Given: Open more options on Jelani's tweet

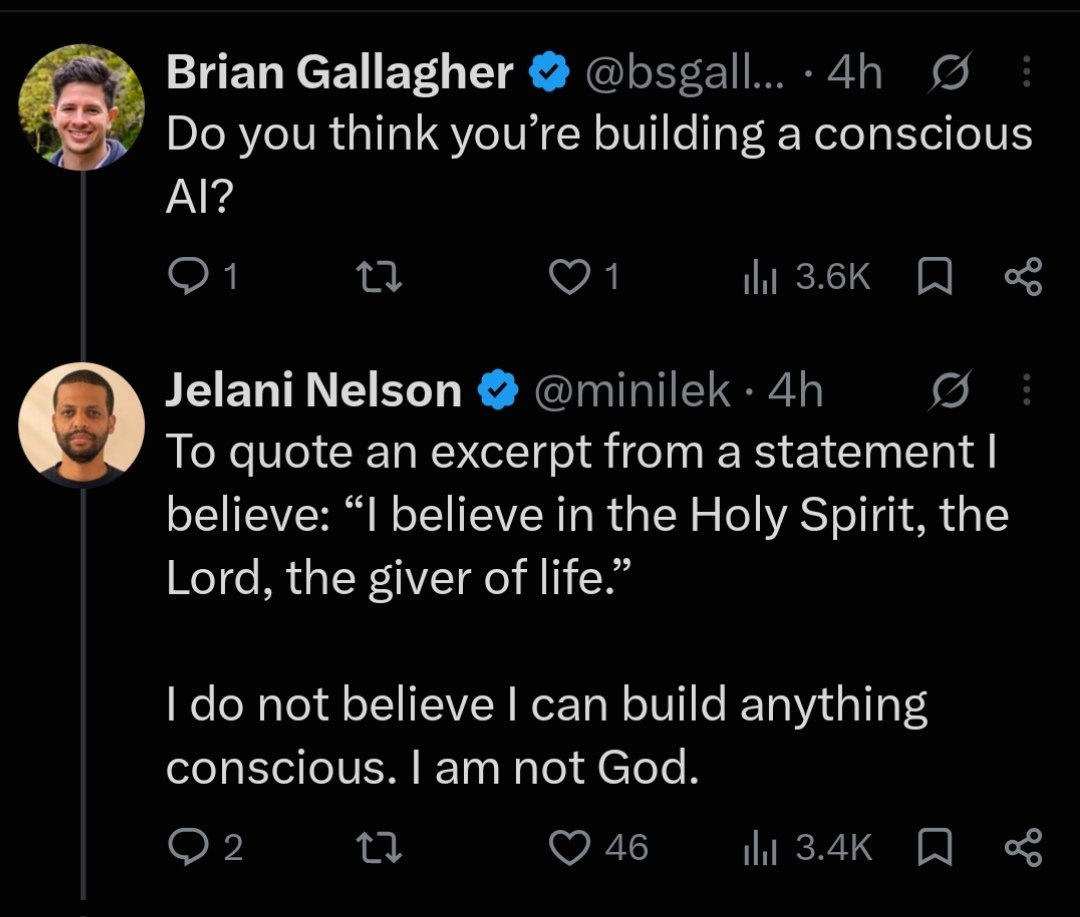Looking at the screenshot, I should tap(1026, 390).
